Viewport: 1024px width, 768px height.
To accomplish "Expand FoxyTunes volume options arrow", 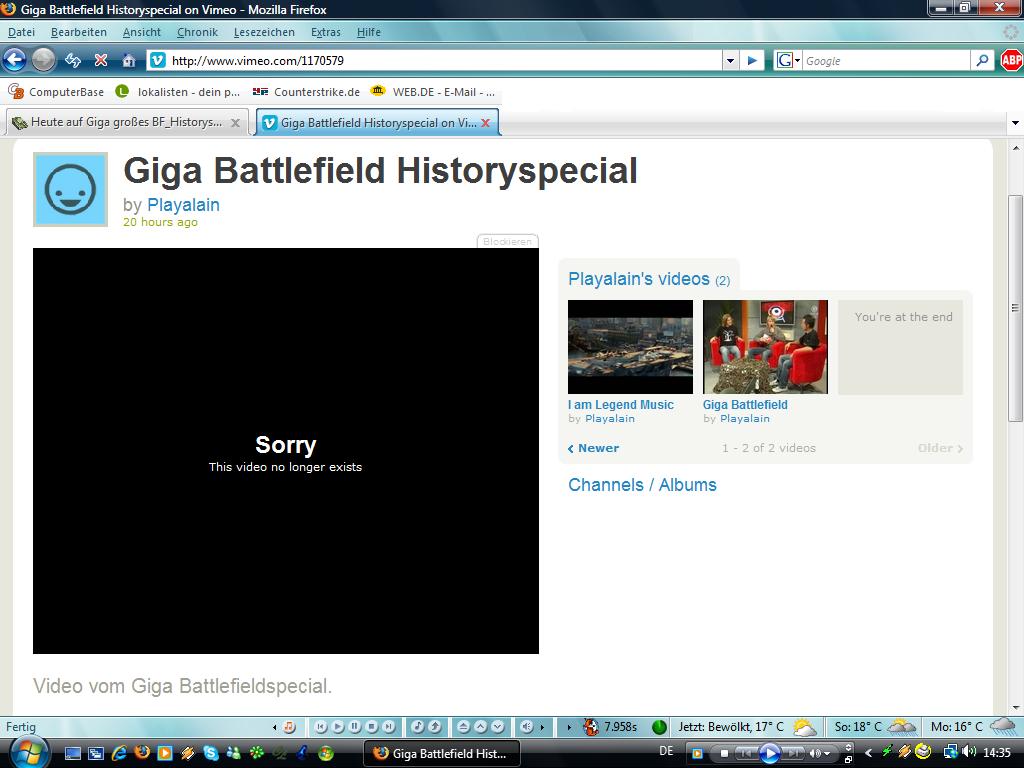I will (x=542, y=727).
